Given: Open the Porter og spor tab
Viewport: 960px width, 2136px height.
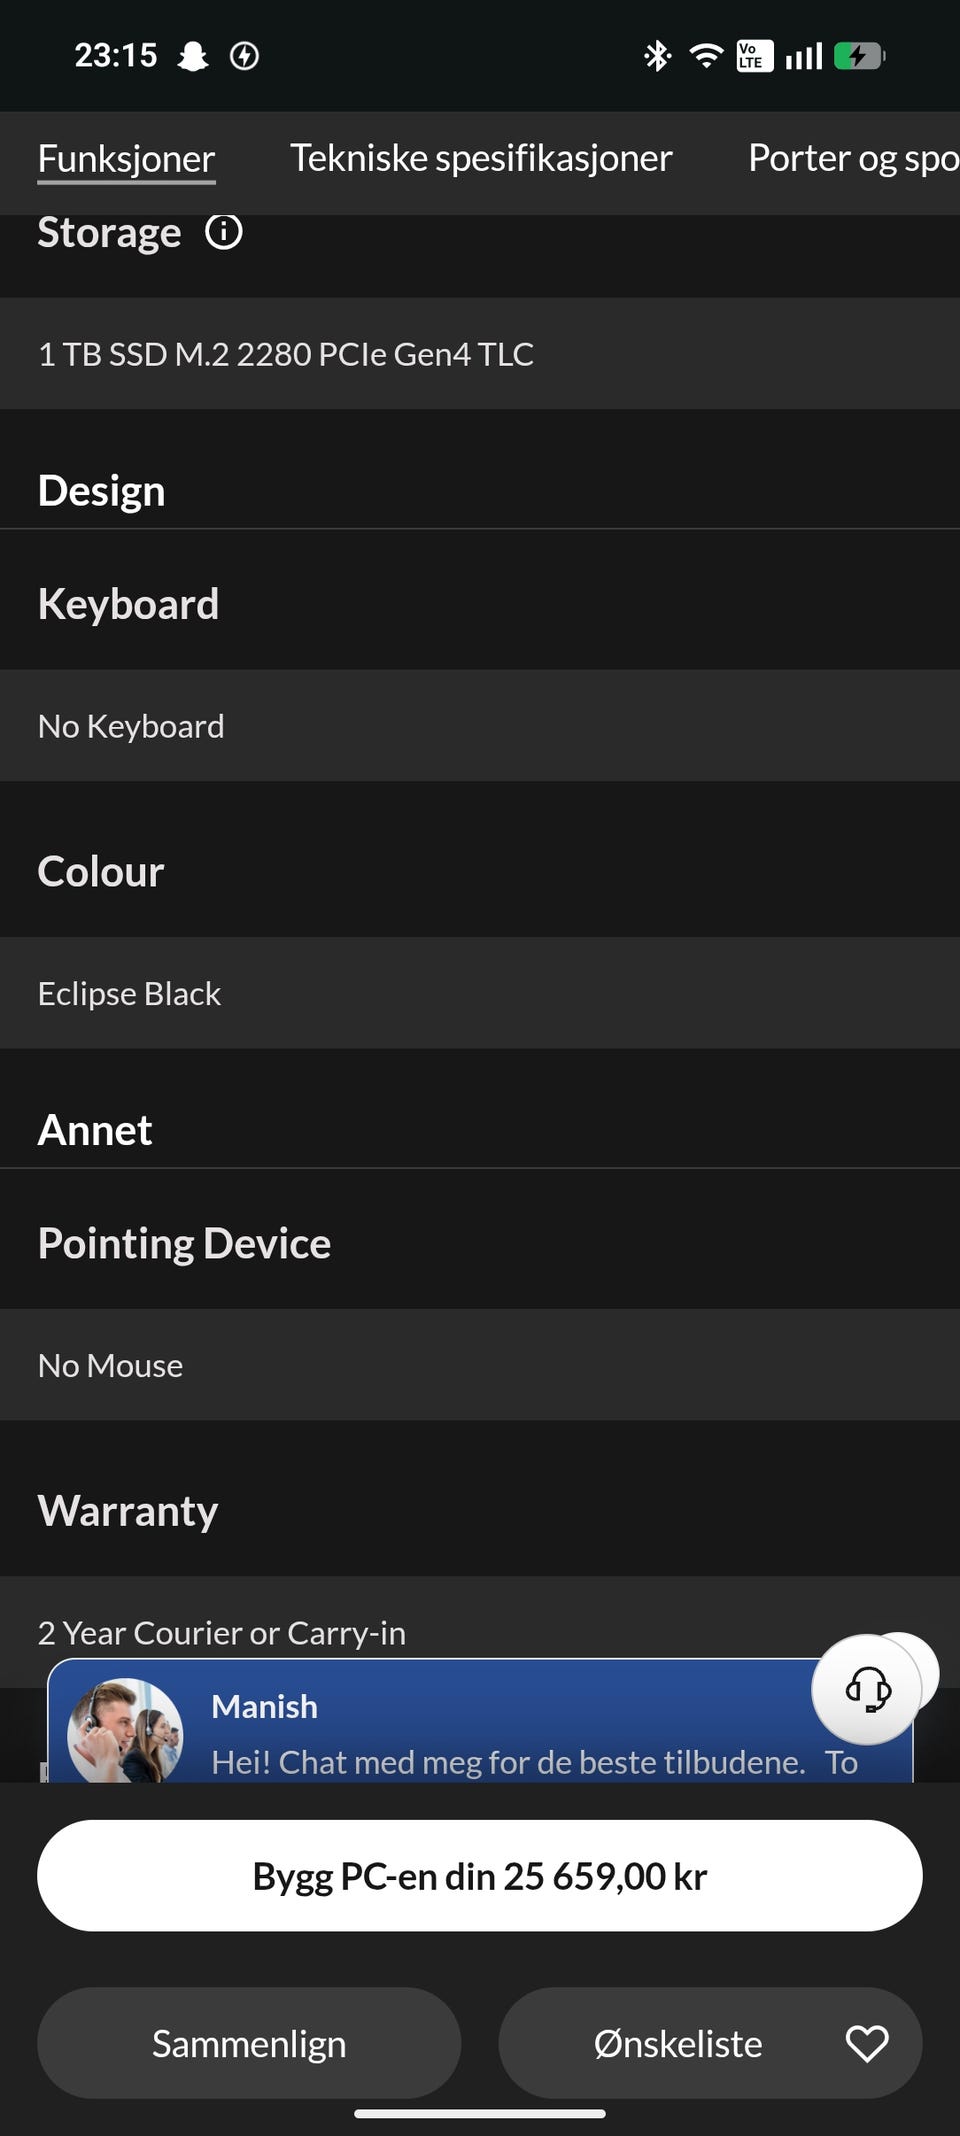Looking at the screenshot, I should pos(853,159).
